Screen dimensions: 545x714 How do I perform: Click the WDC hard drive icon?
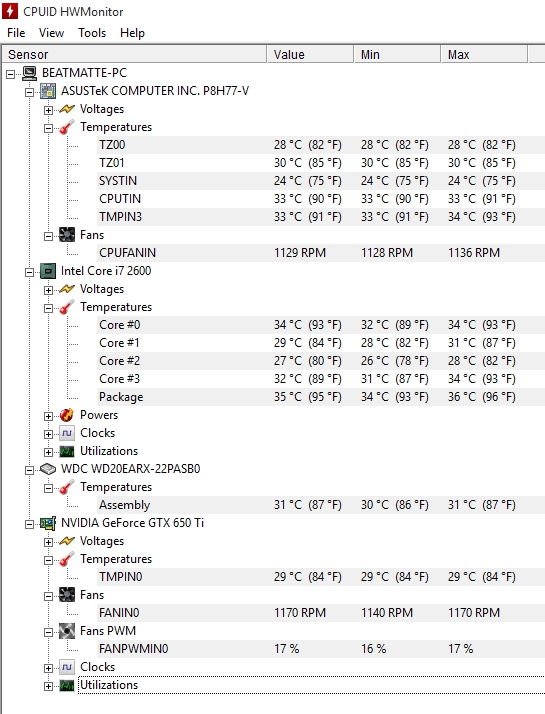pyautogui.click(x=48, y=469)
